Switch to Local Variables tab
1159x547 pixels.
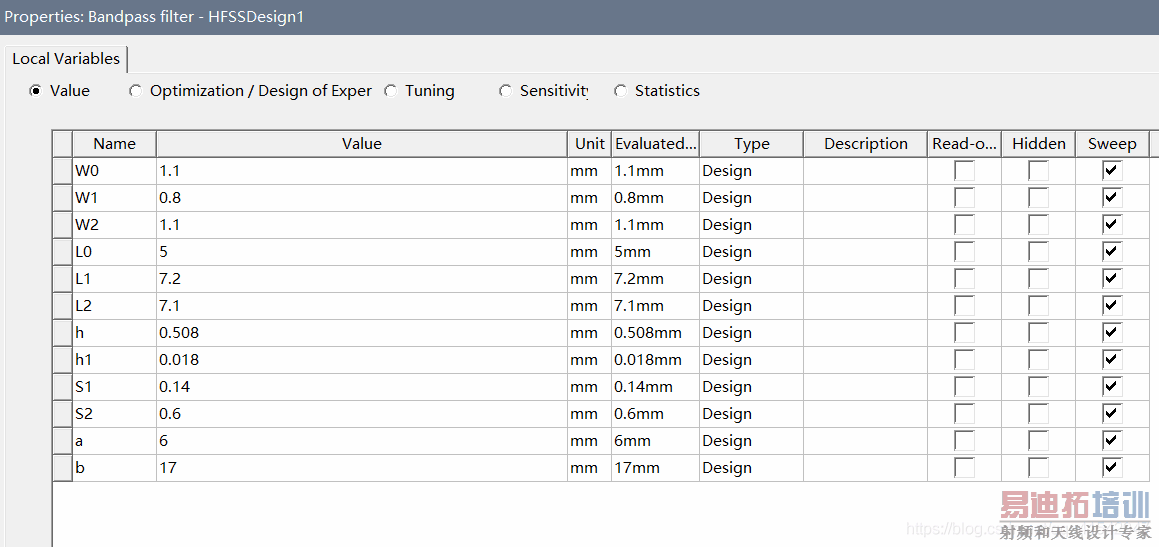66,59
